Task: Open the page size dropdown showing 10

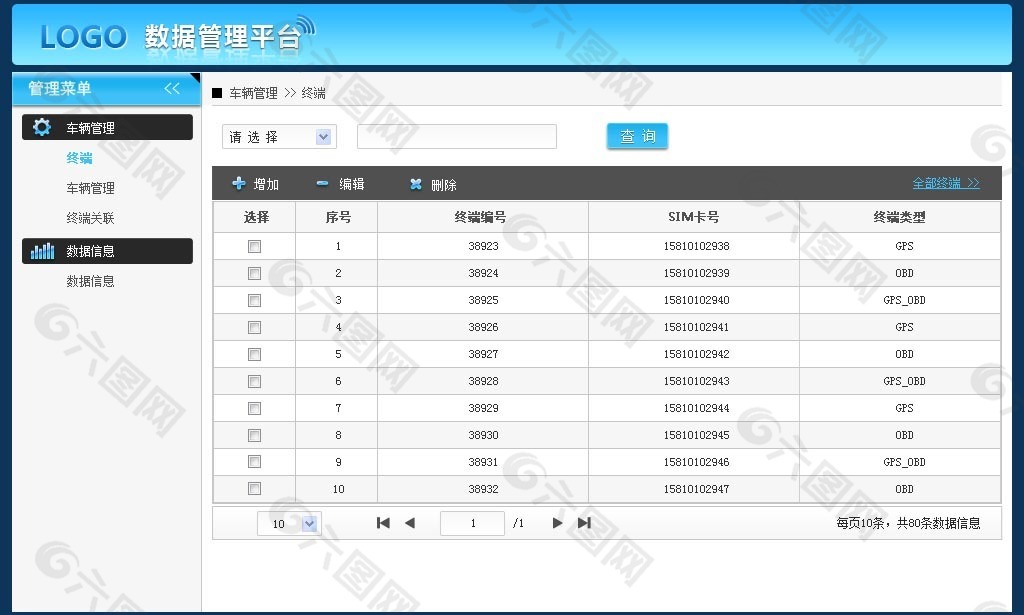Action: (289, 523)
